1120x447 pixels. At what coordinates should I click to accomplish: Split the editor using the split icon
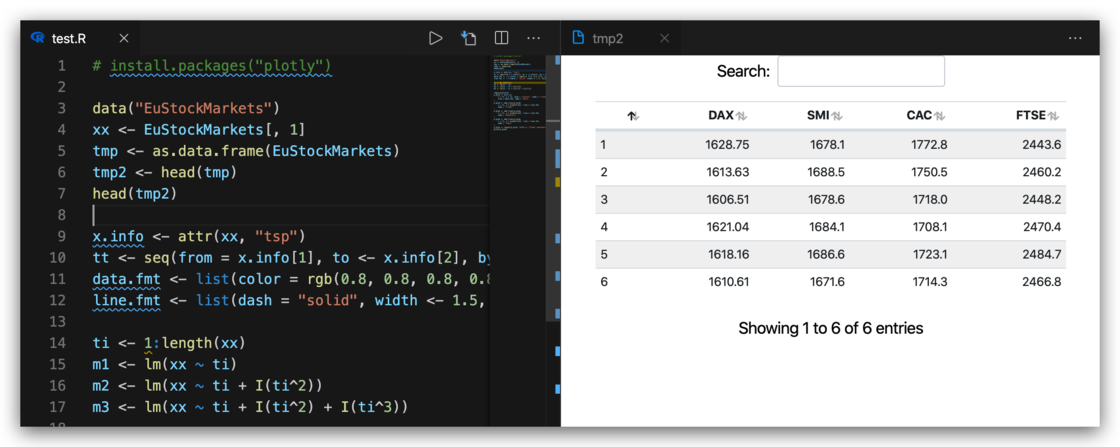[502, 38]
